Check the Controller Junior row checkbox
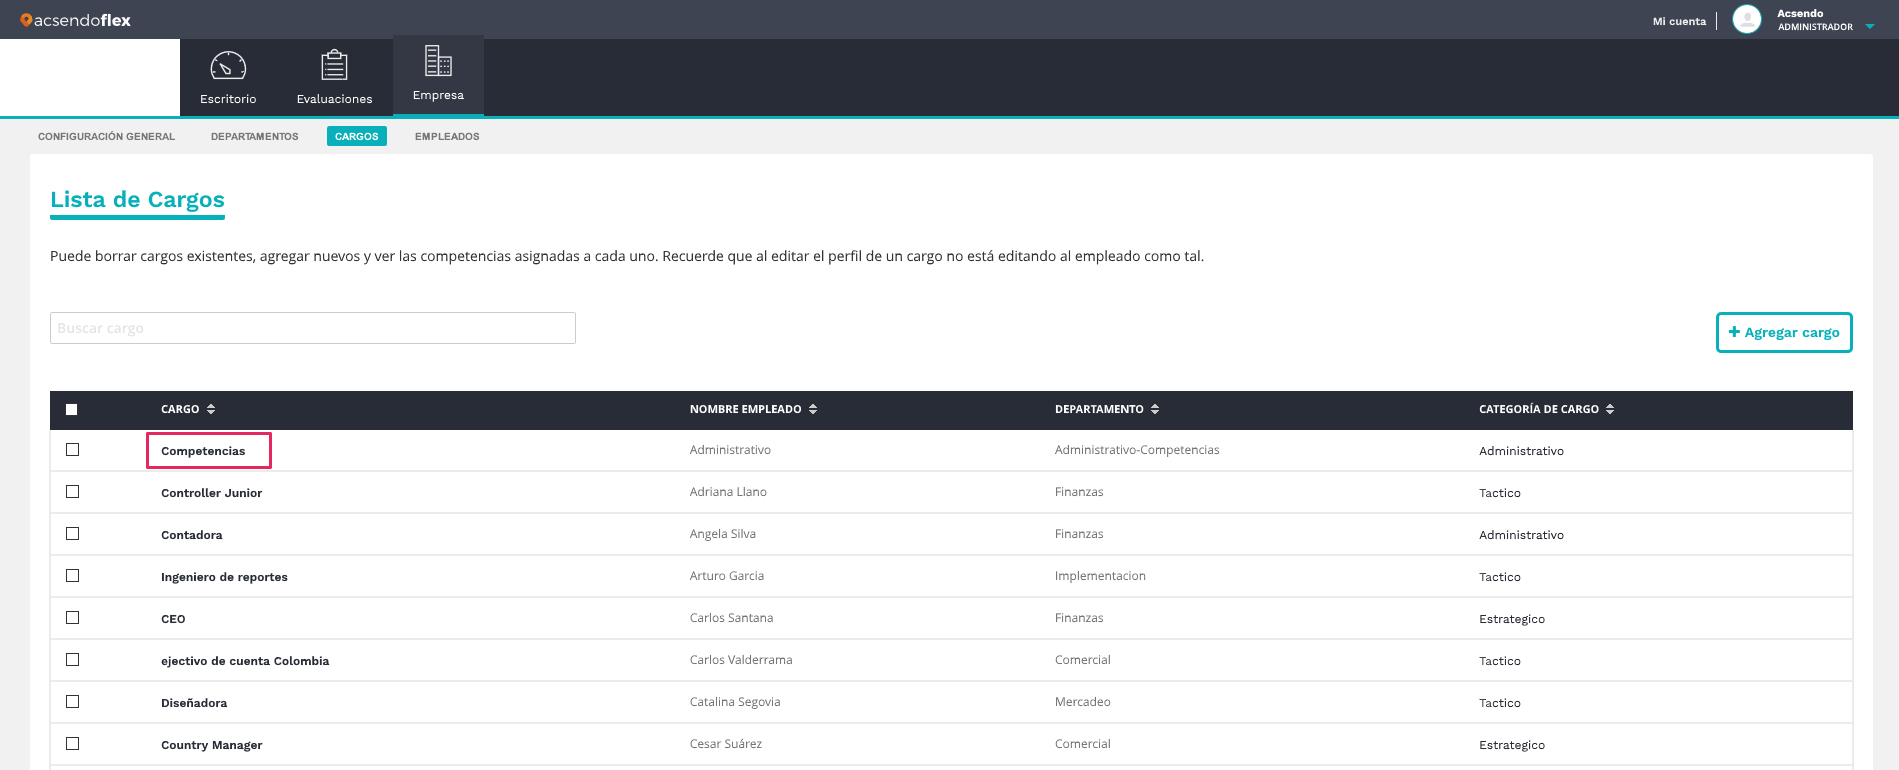 tap(72, 492)
